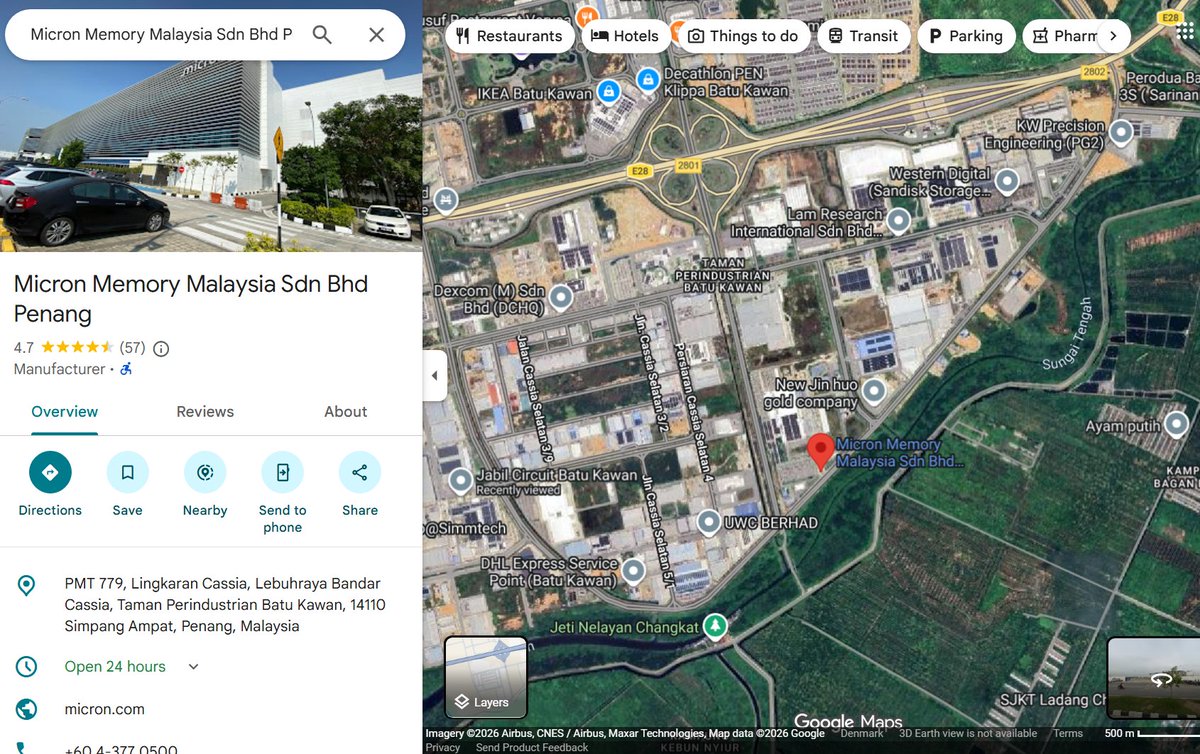Switch to the Reviews tab
This screenshot has height=754, width=1200.
pyautogui.click(x=205, y=412)
